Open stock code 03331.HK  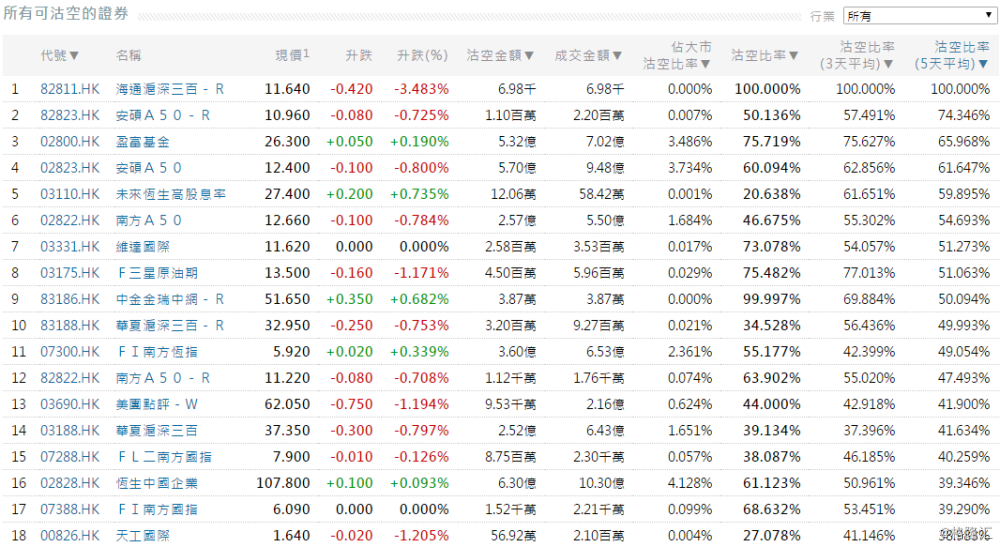[70, 247]
